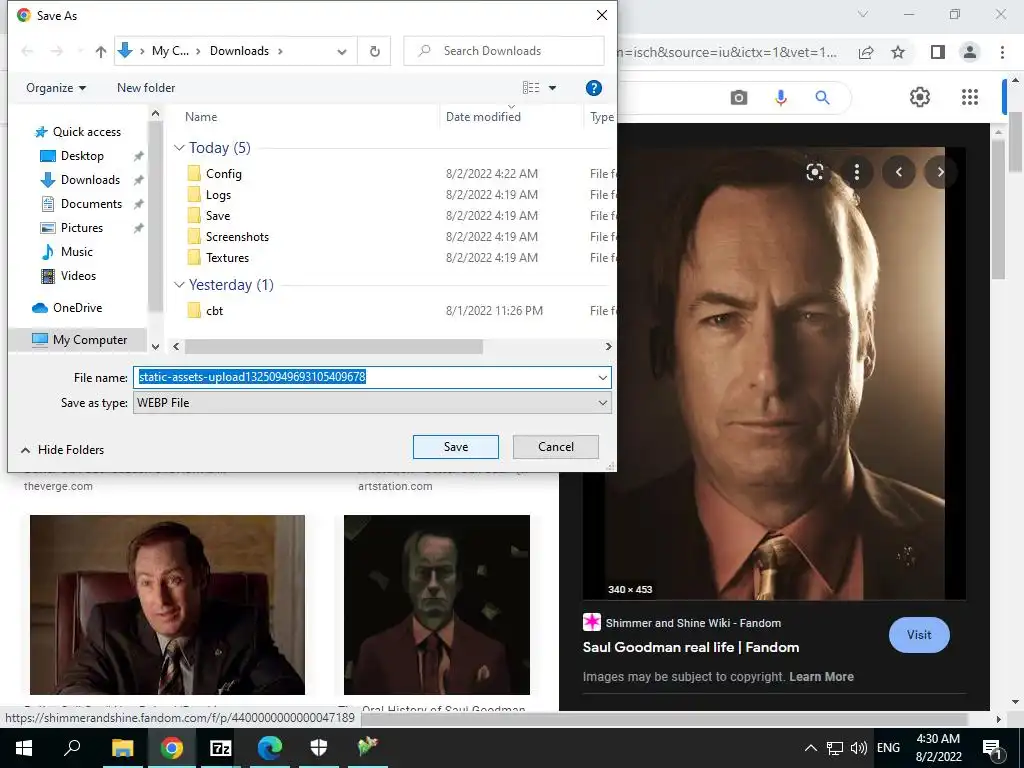Open the File name dropdown arrow
The image size is (1024, 768).
coord(602,377)
